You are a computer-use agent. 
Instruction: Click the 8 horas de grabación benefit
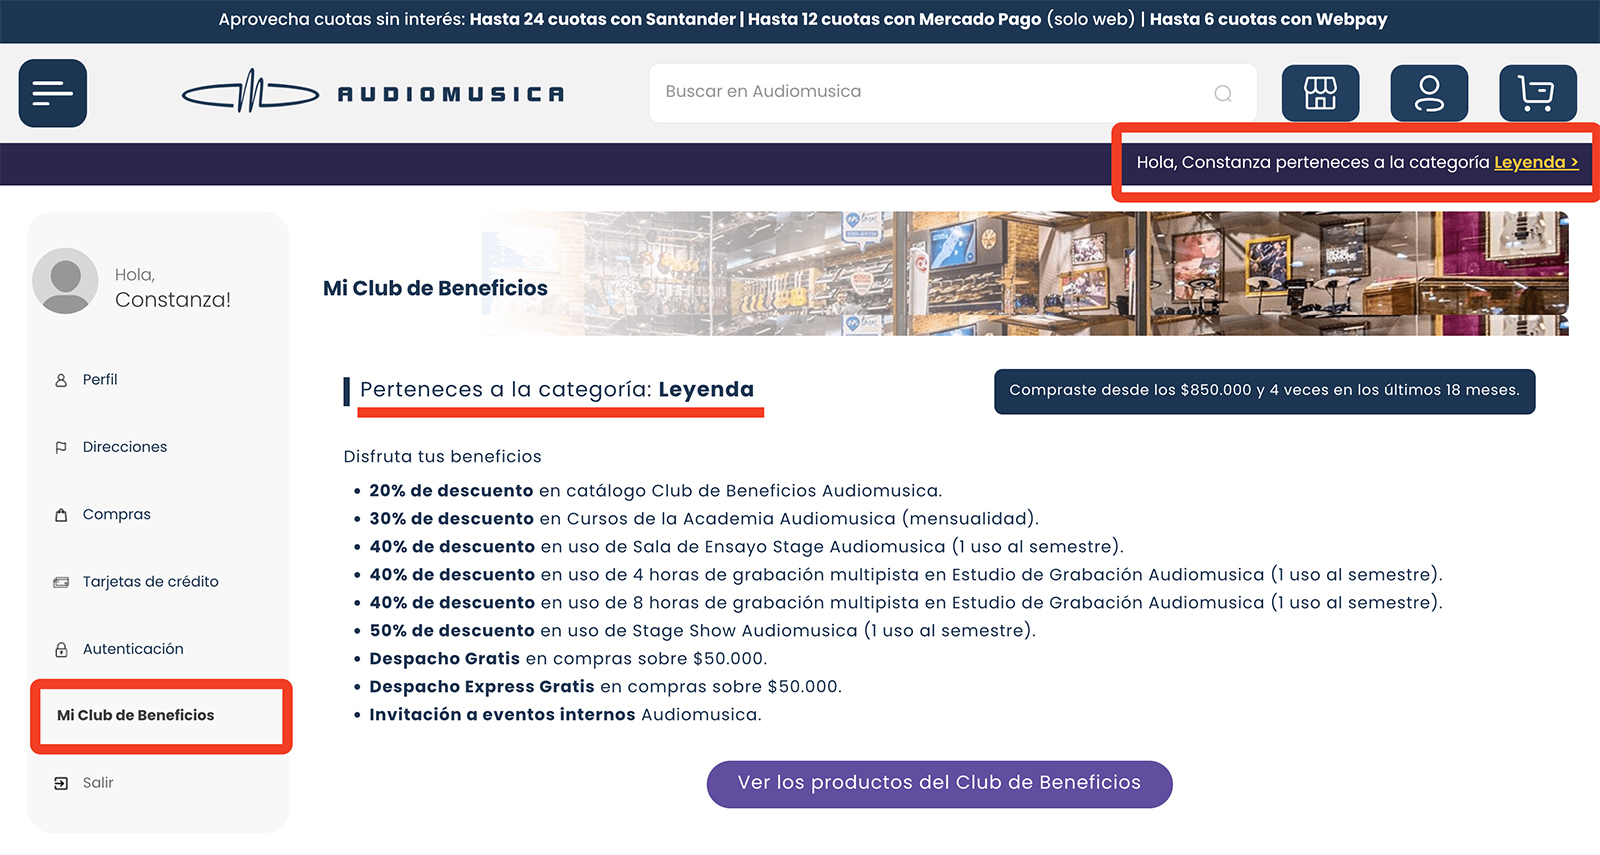pyautogui.click(x=905, y=603)
